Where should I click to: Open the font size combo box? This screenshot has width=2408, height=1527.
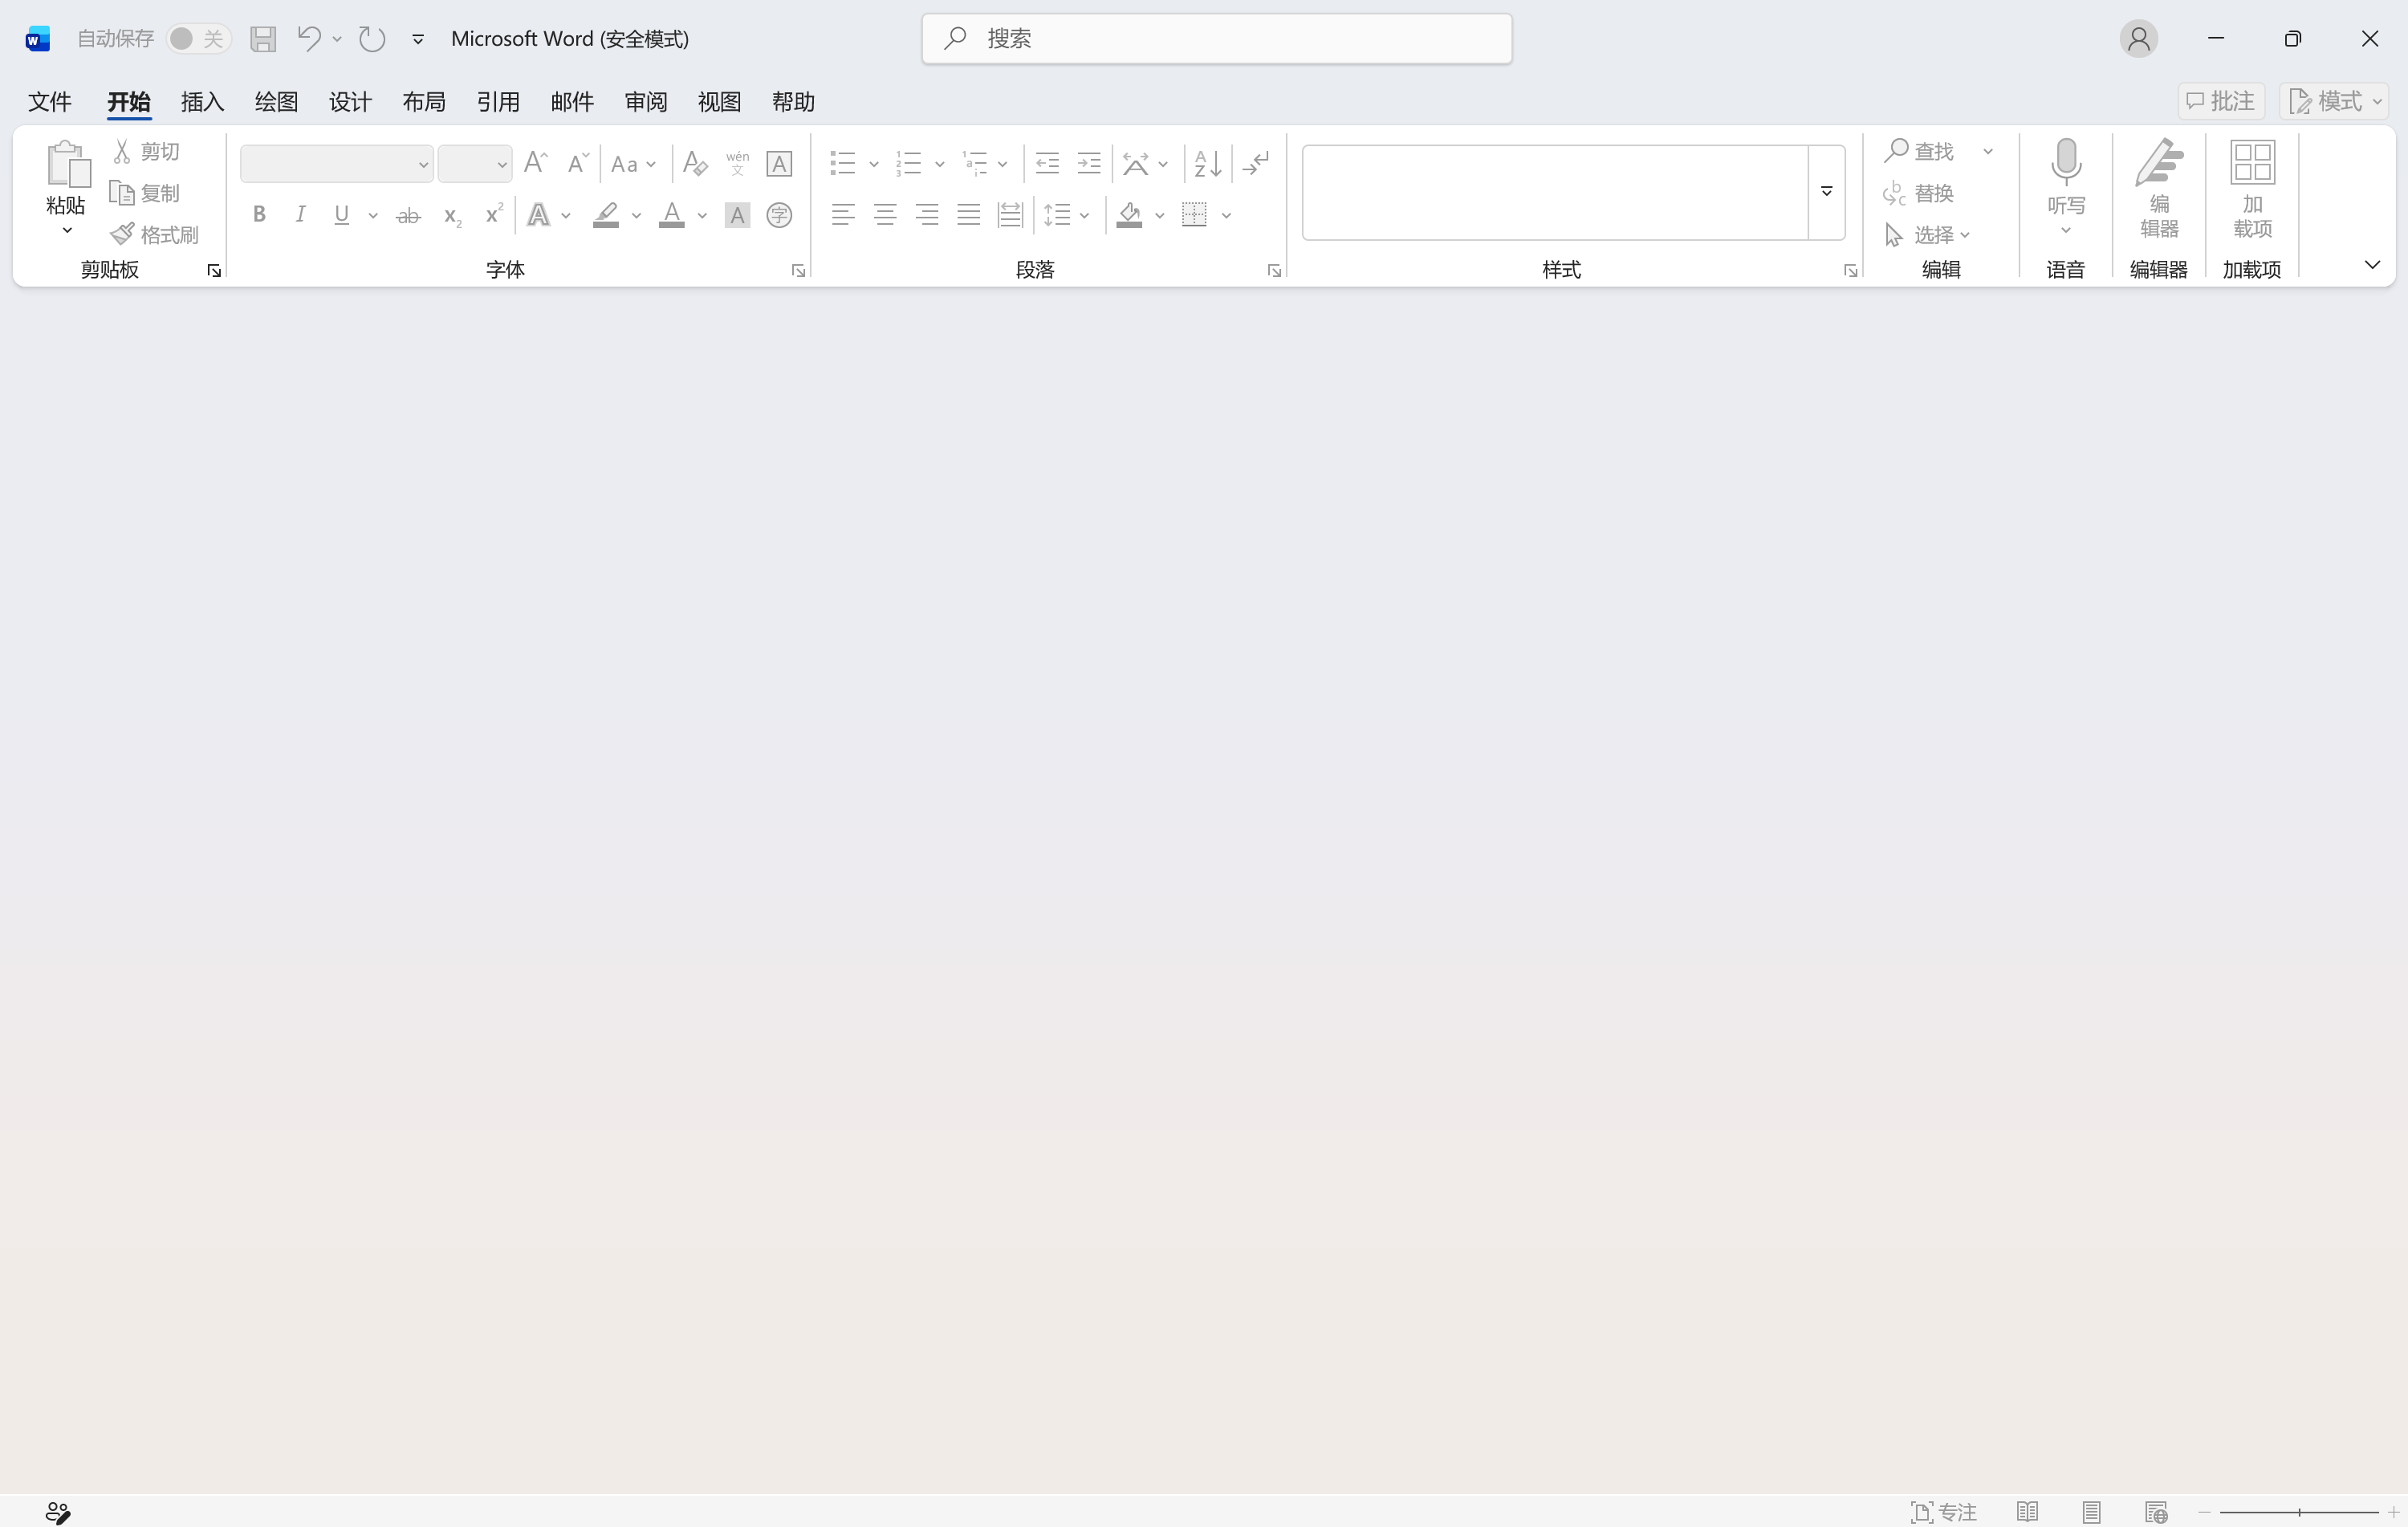475,164
